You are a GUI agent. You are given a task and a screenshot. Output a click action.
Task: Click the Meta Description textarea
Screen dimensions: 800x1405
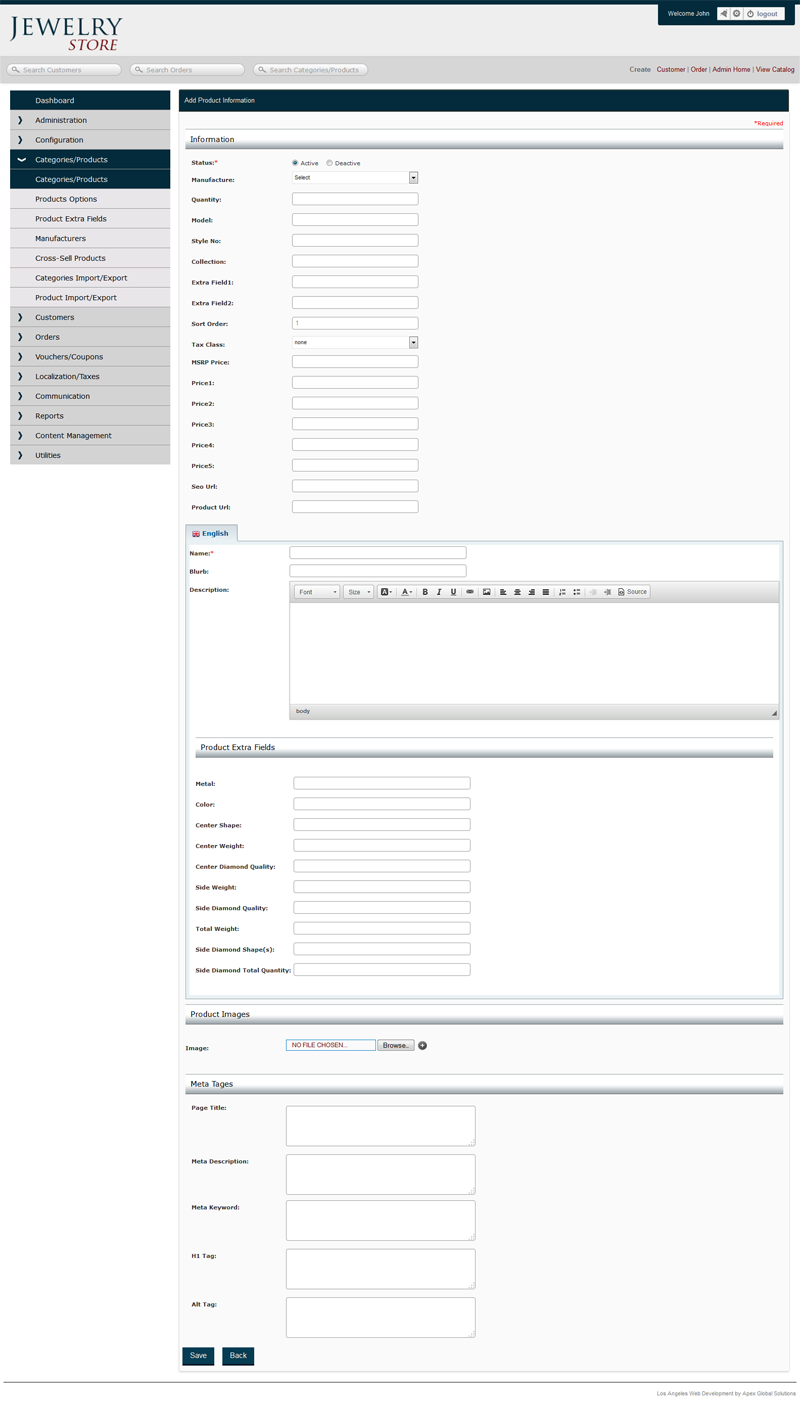381,1174
